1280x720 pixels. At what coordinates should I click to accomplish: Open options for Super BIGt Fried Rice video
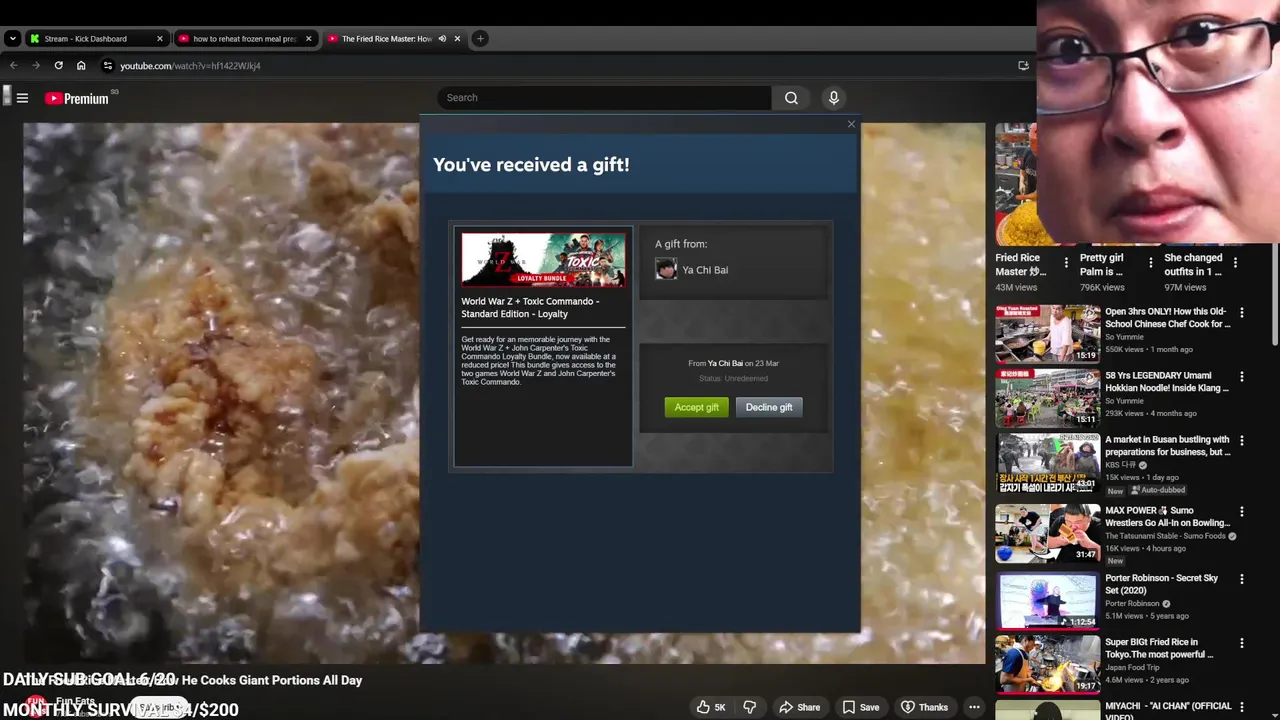point(1242,643)
